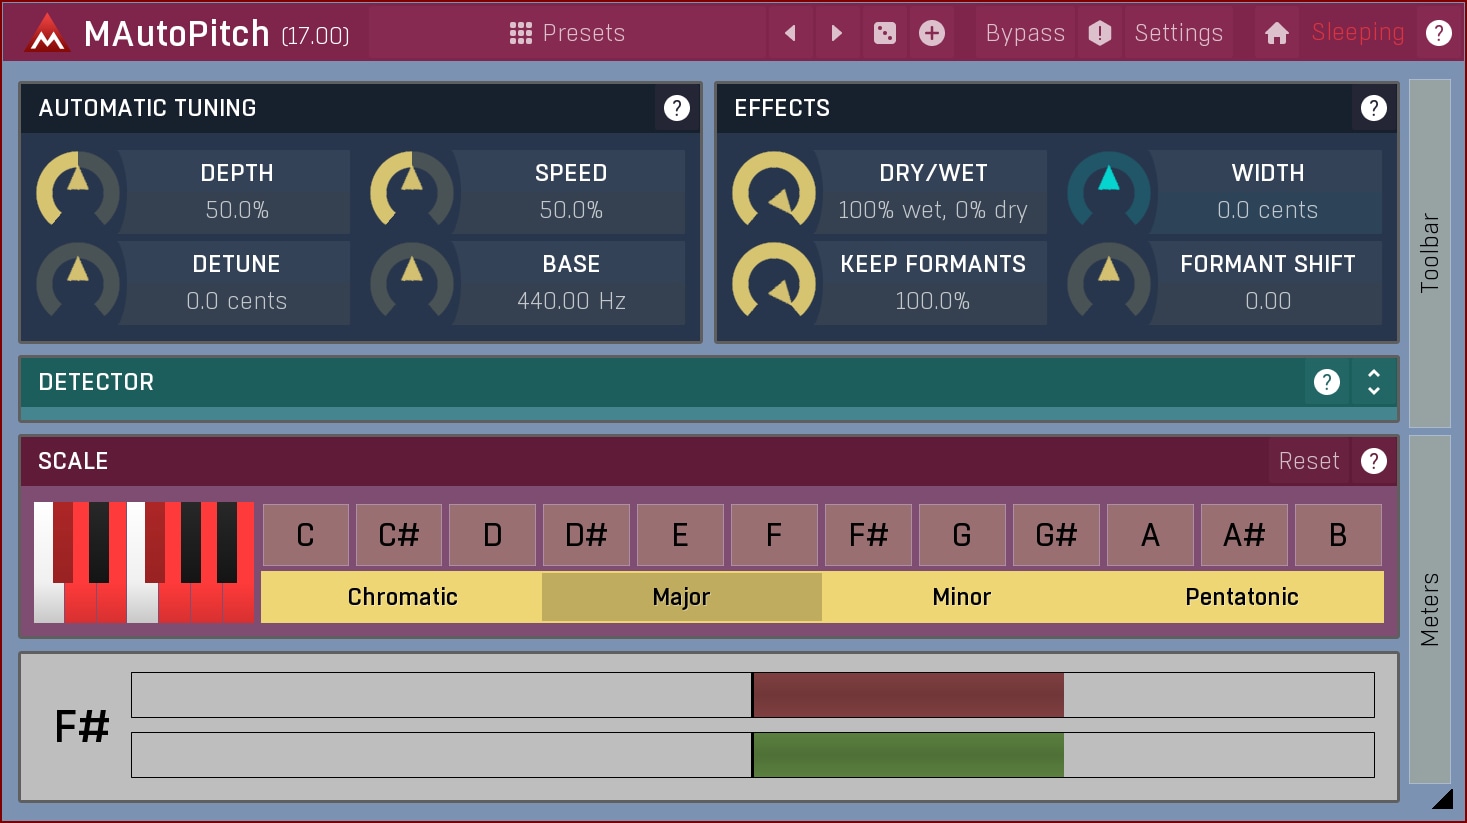Expand the Detector panel with arrows
This screenshot has height=823, width=1467.
pyautogui.click(x=1374, y=382)
